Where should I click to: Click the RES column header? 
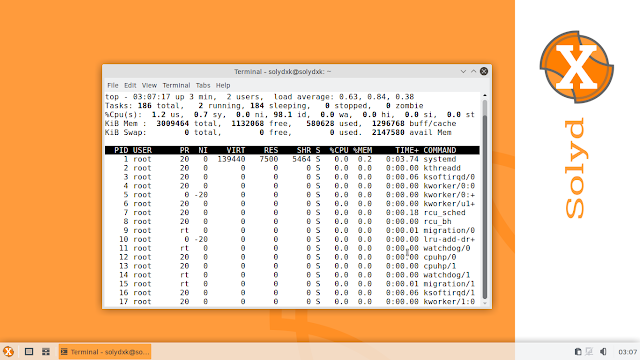[x=271, y=150]
